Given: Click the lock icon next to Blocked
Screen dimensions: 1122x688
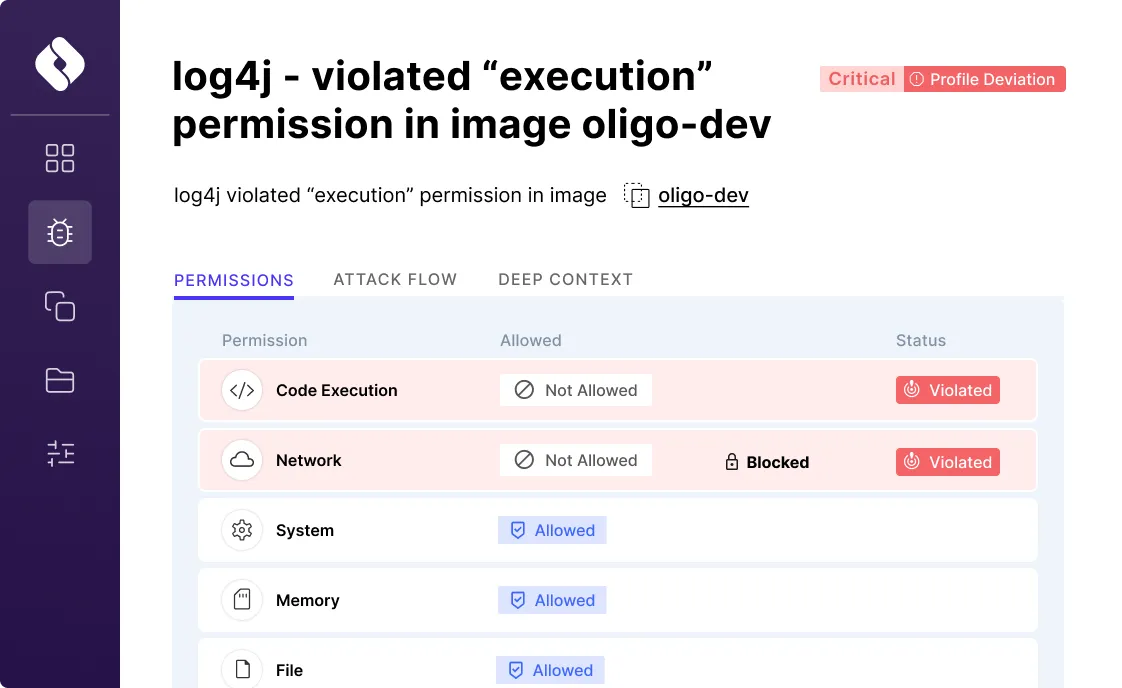Looking at the screenshot, I should point(729,462).
